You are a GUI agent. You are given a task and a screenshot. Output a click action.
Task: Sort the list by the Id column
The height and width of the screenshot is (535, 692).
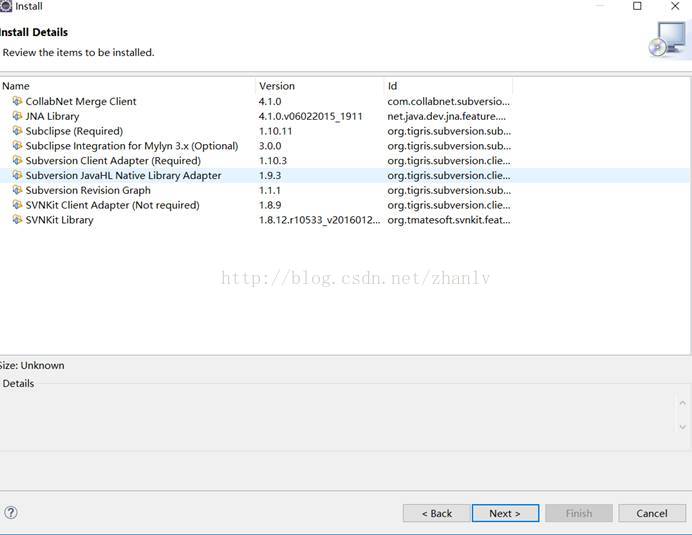[448, 86]
